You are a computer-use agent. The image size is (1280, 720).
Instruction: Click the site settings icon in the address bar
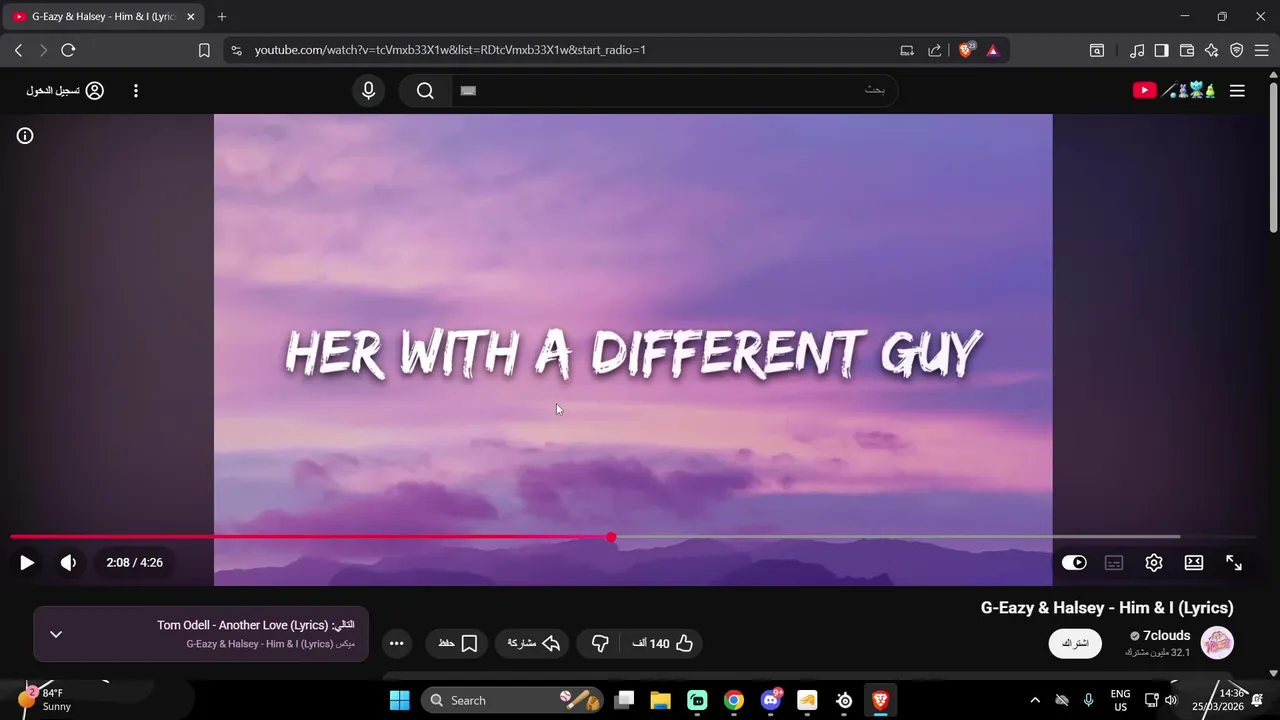[x=236, y=50]
